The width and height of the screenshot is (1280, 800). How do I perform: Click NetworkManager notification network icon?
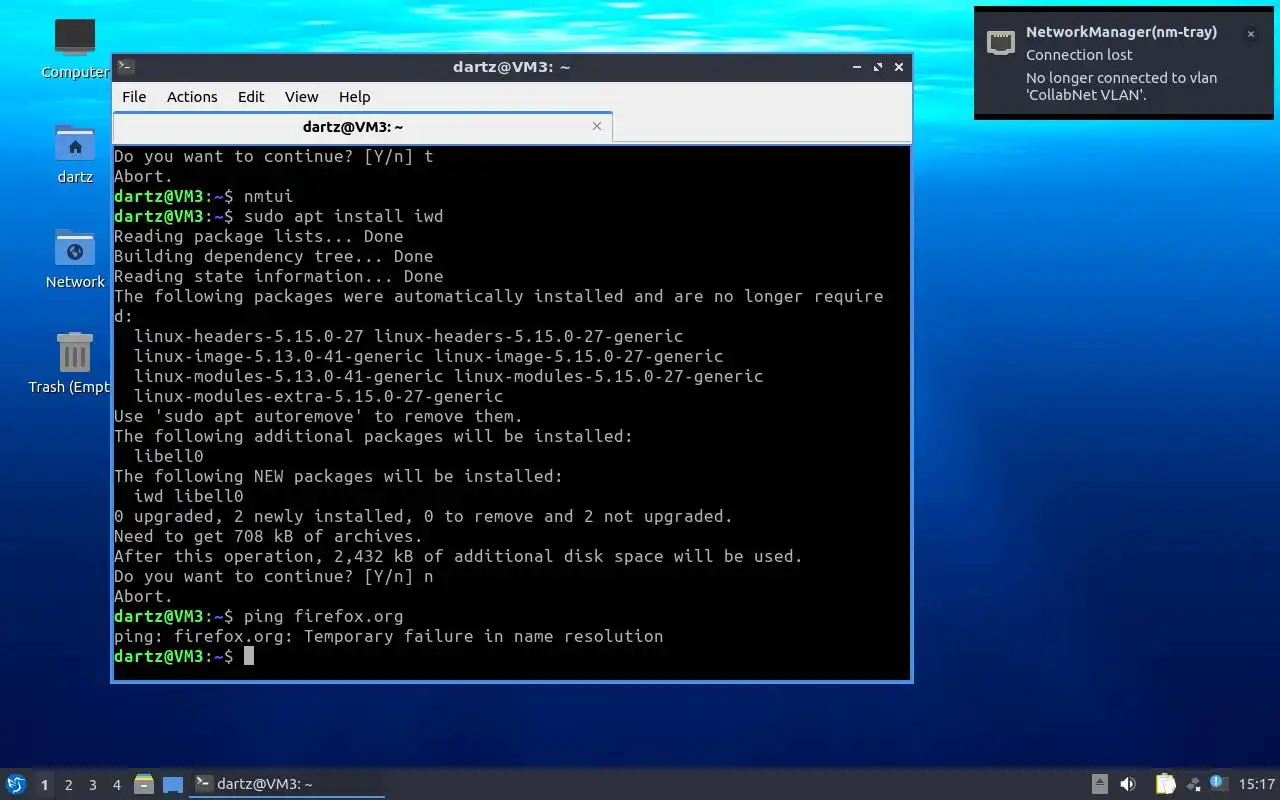coord(1001,41)
